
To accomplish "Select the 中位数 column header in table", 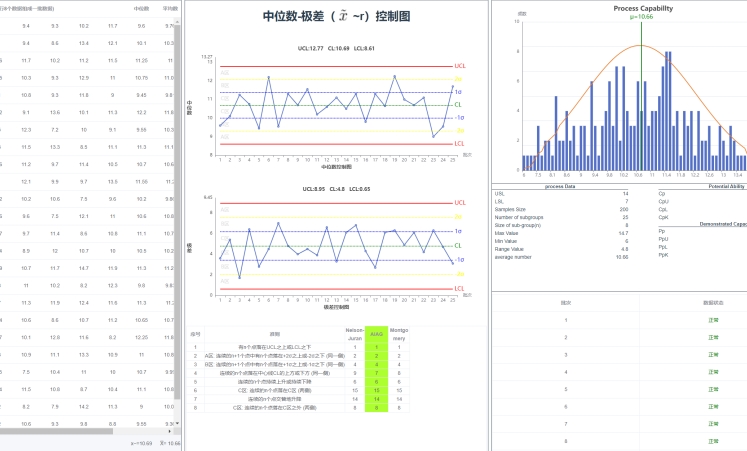I will (141, 8).
